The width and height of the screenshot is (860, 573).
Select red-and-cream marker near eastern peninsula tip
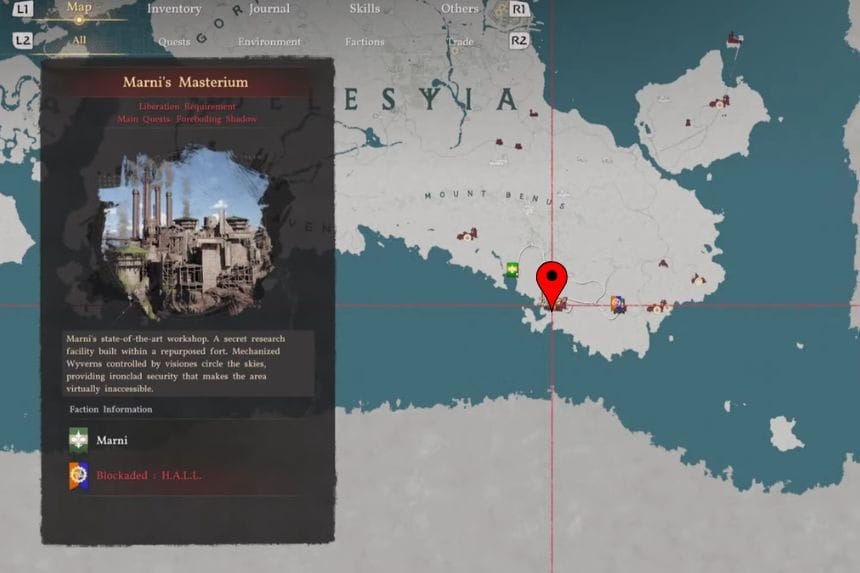pos(698,280)
